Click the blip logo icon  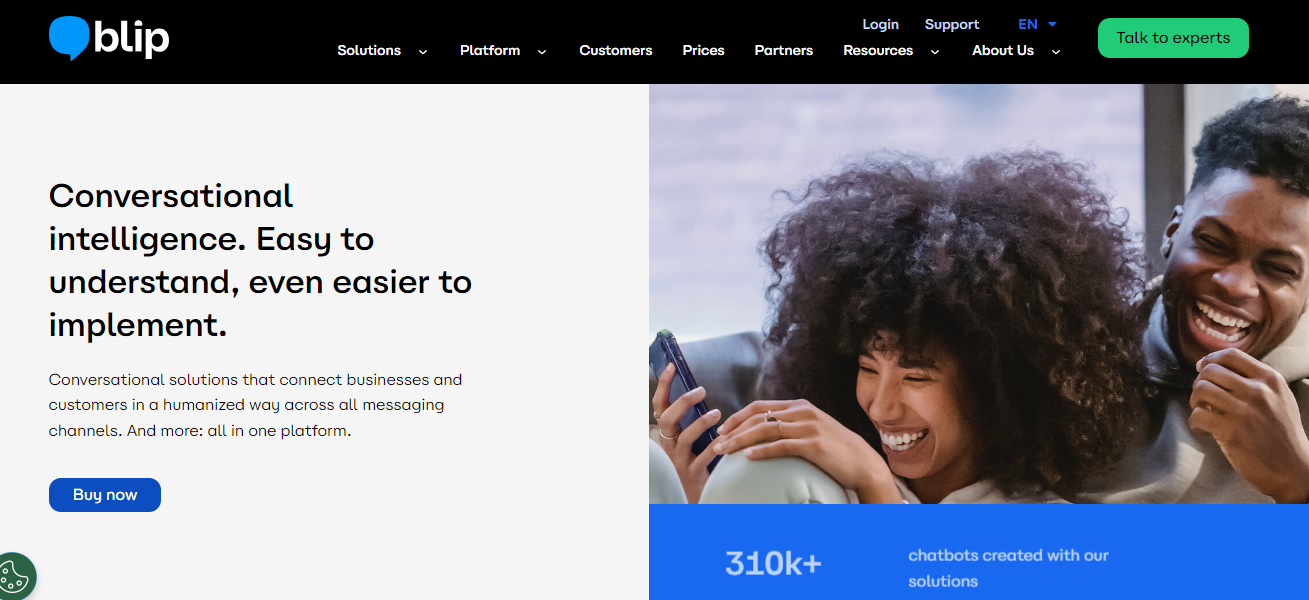(109, 38)
